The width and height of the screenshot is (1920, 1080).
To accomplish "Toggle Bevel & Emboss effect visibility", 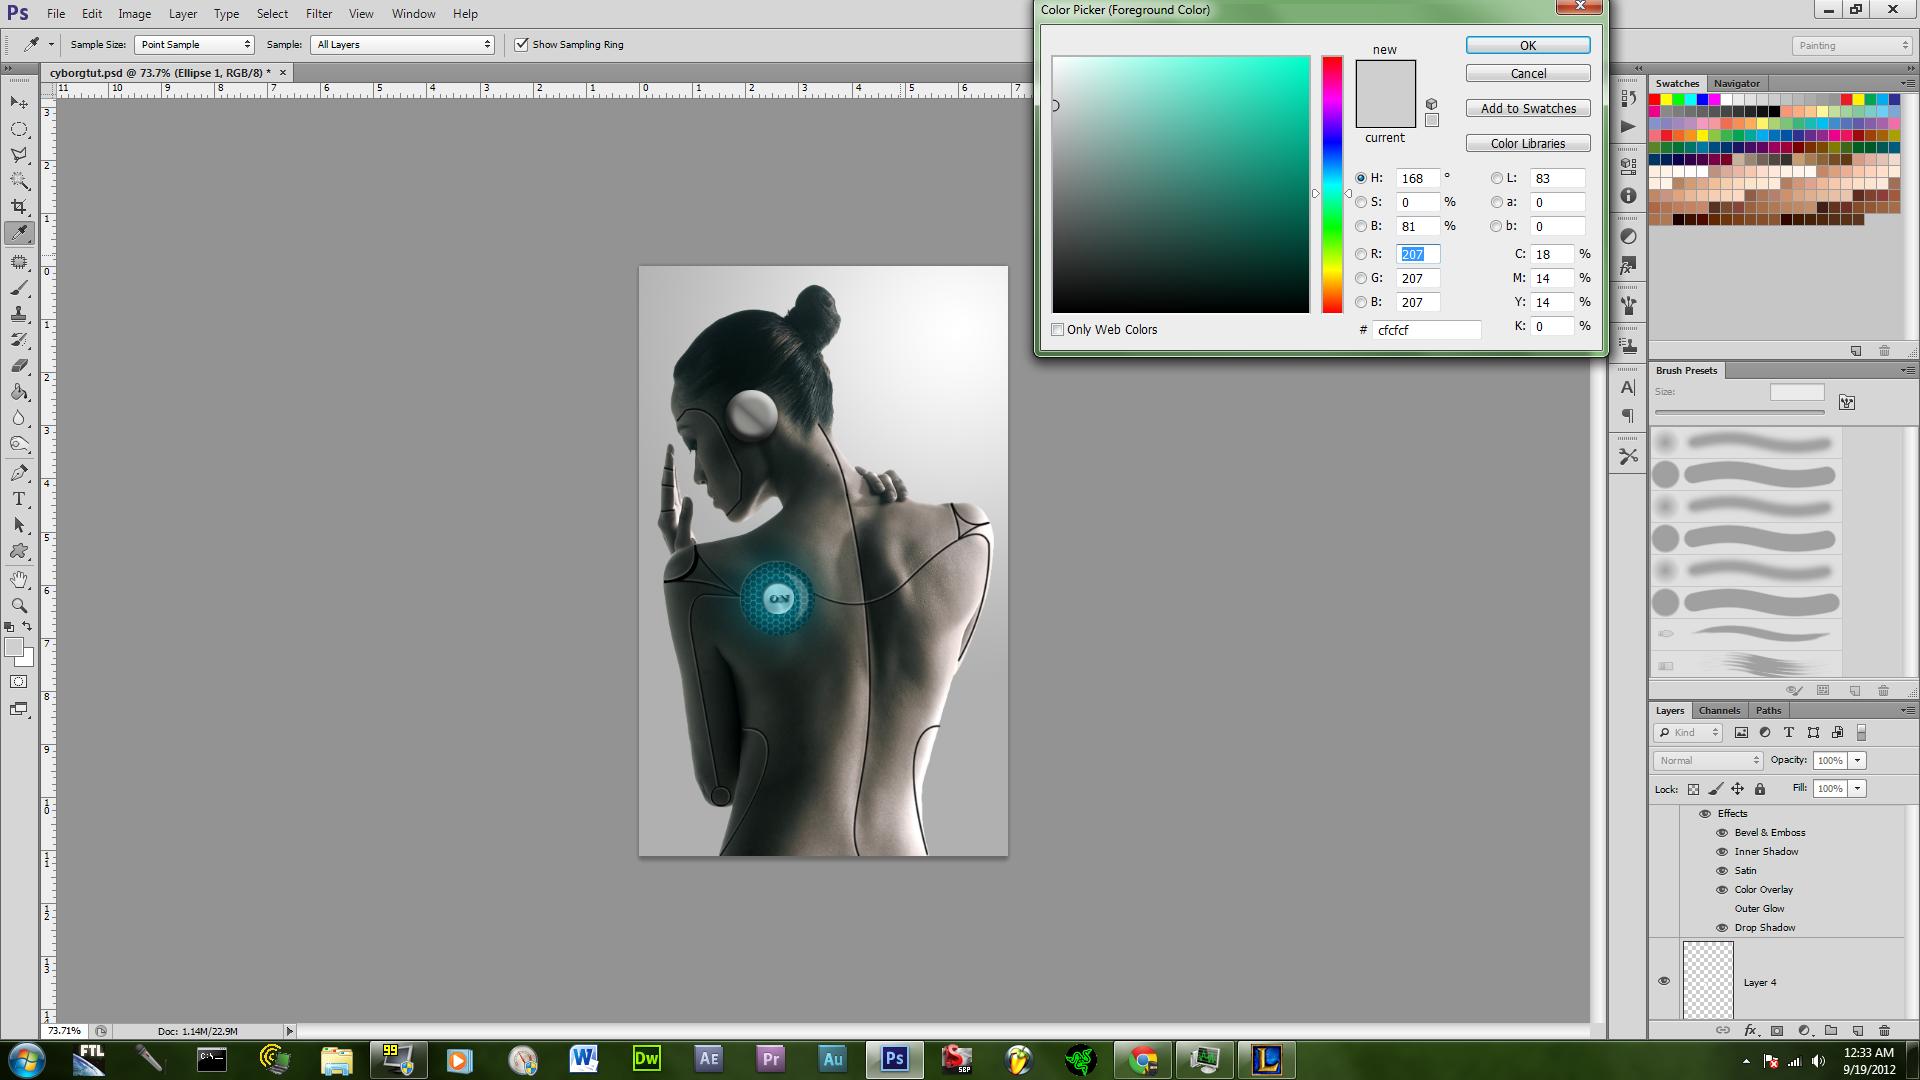I will (1722, 832).
